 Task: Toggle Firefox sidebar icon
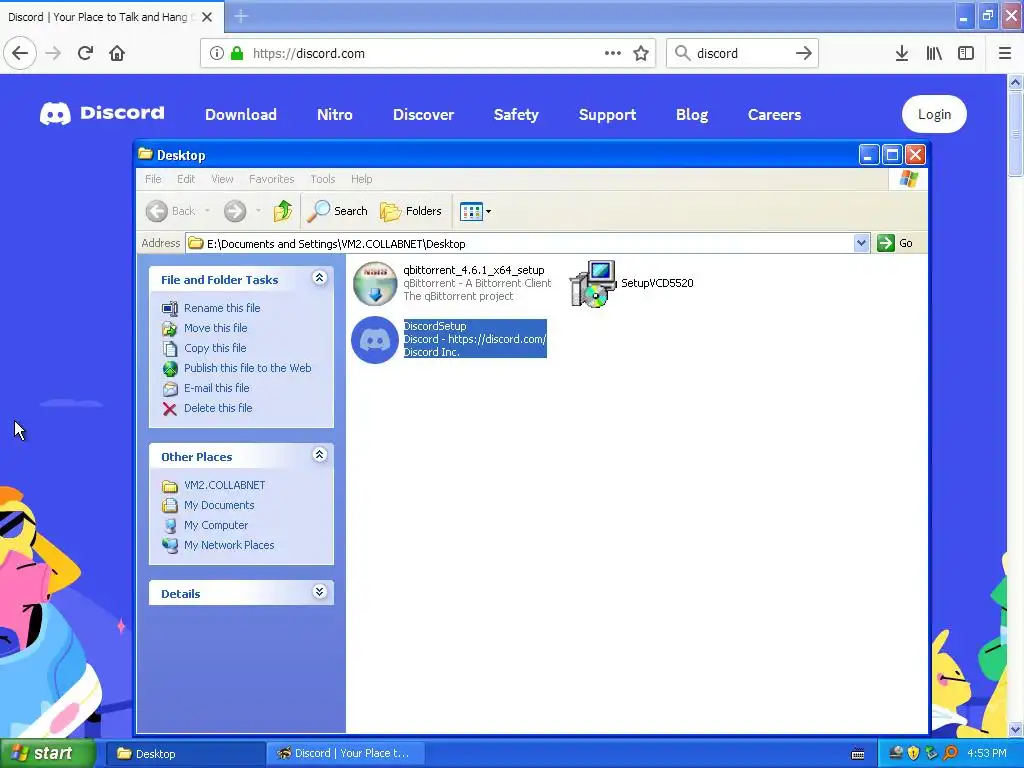[966, 53]
